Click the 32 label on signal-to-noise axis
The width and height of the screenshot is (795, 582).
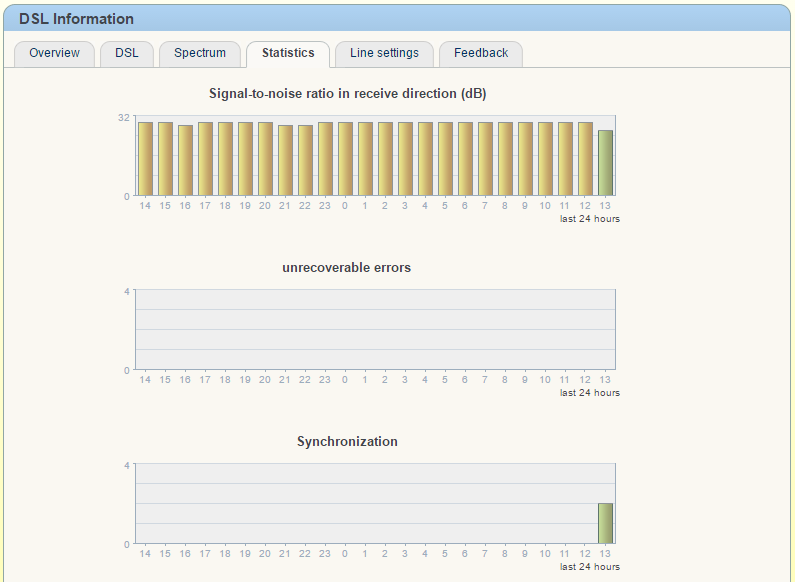pyautogui.click(x=124, y=117)
